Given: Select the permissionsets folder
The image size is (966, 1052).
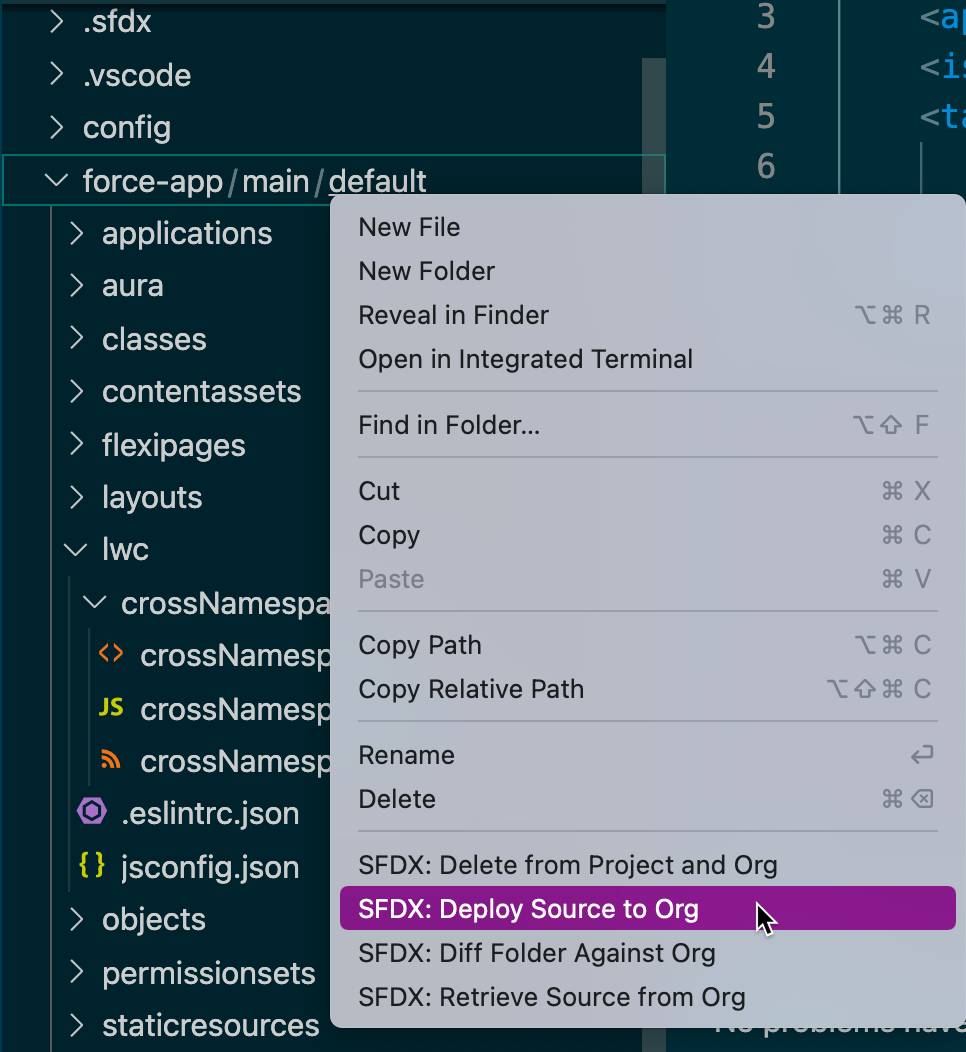Looking at the screenshot, I should (209, 973).
